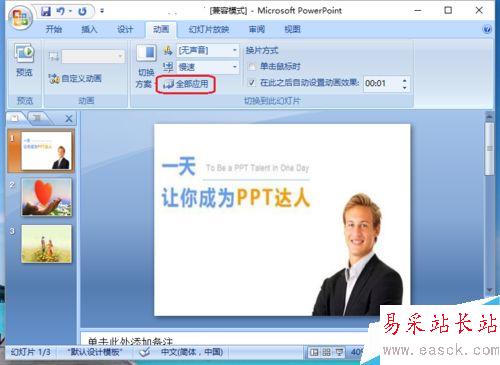500x365 pixels.
Task: Close the slide thumbnail pane
Action: (x=69, y=118)
